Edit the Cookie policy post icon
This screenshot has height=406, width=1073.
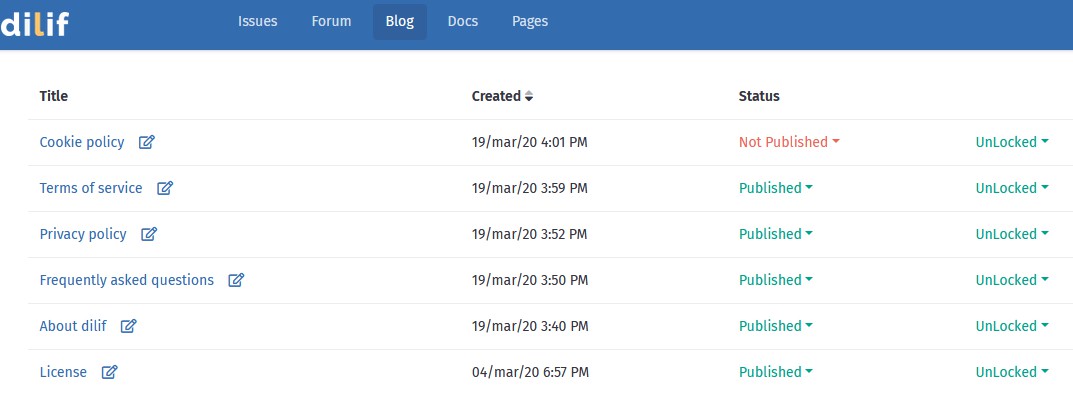[146, 142]
